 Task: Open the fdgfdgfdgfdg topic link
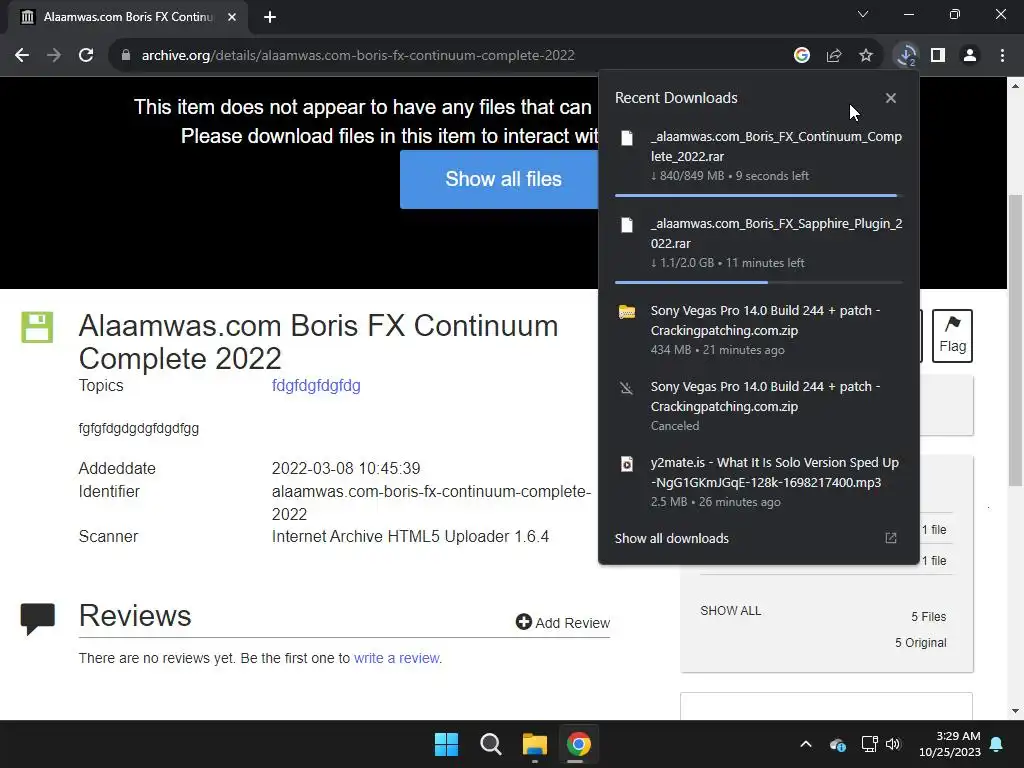point(316,385)
